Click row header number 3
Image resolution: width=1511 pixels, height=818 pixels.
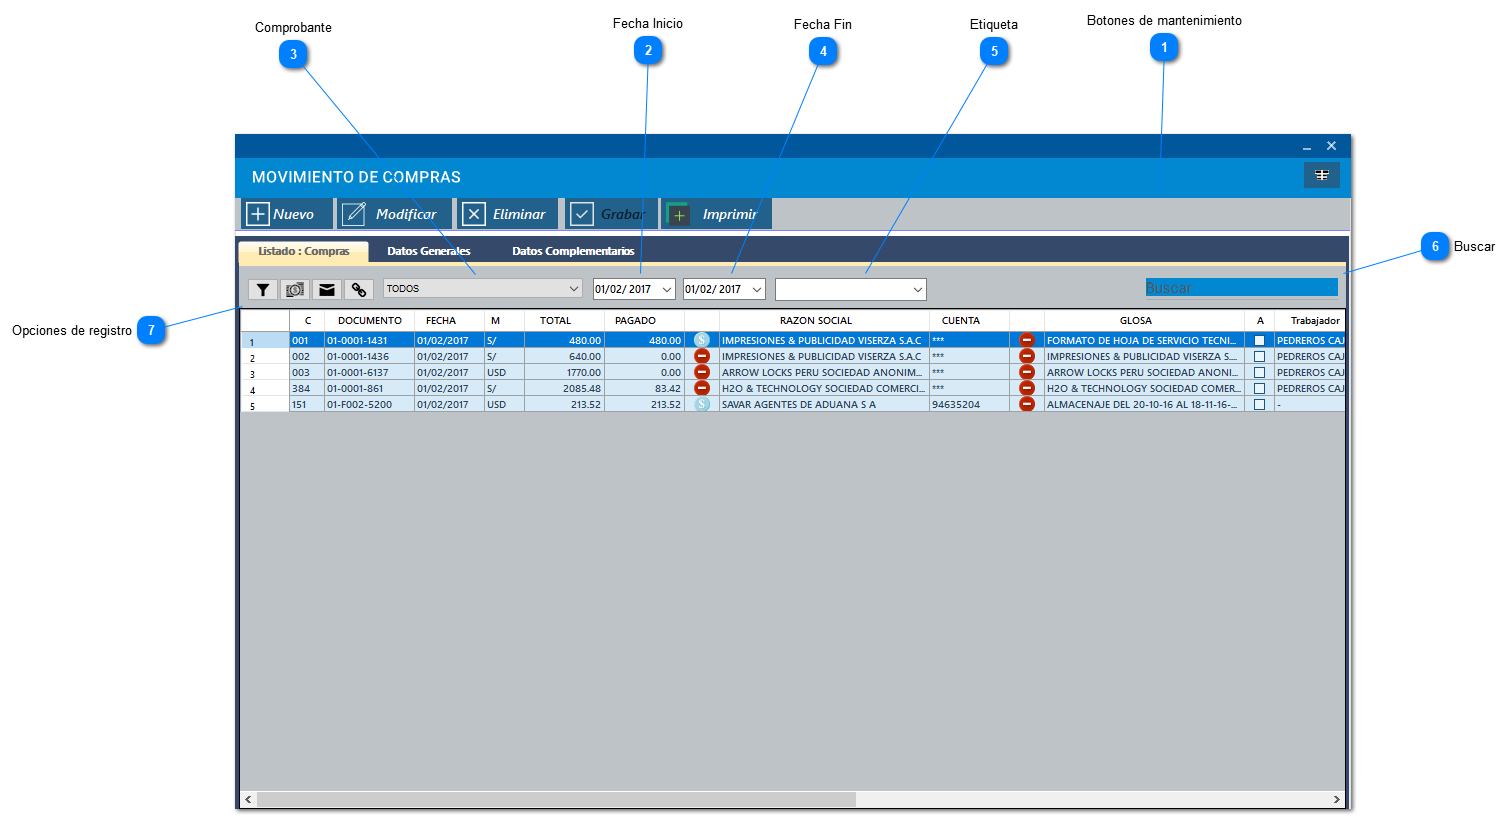pos(265,373)
